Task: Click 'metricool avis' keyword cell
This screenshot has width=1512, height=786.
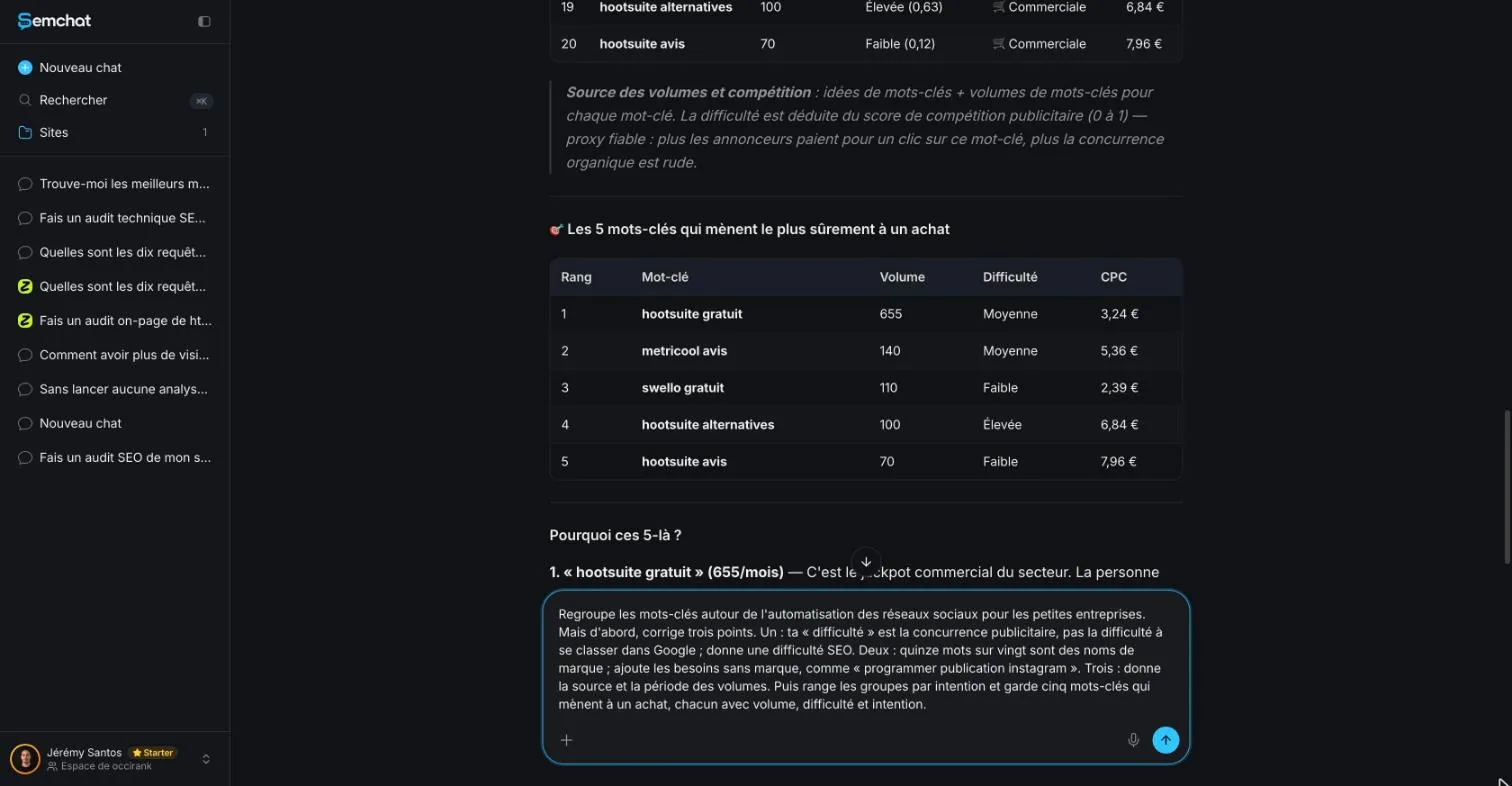Action: point(684,351)
